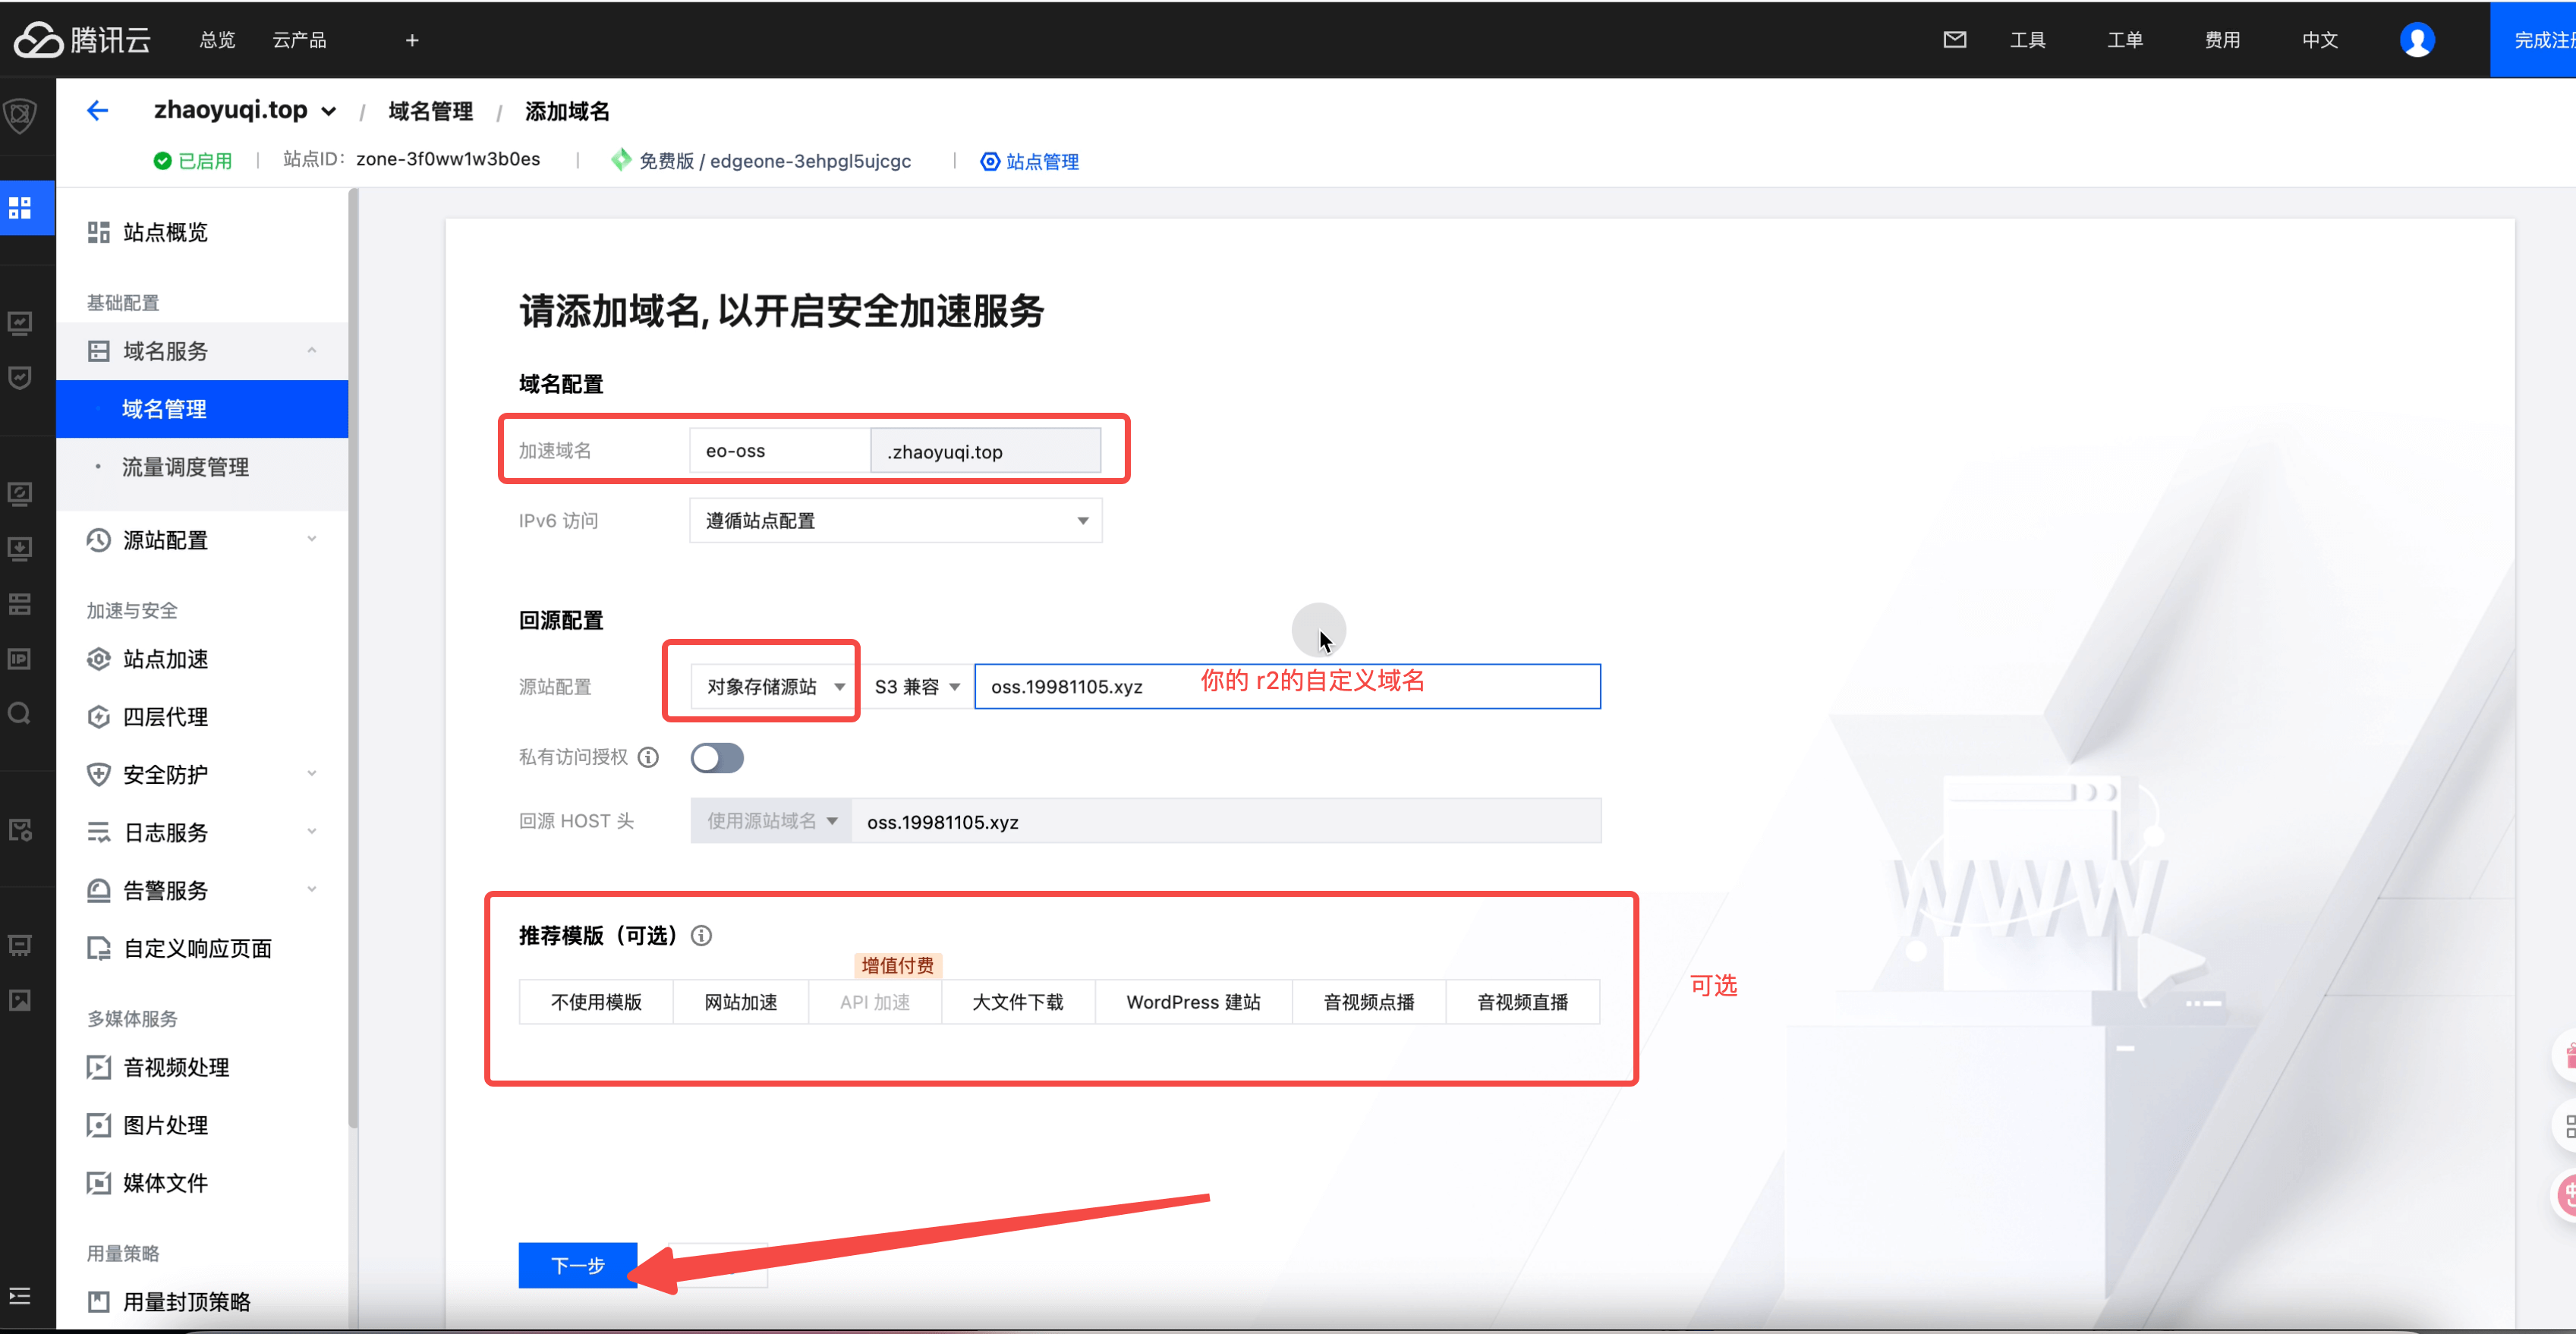Click the 站点加速 sidebar icon
The width and height of the screenshot is (2576, 1334).
click(x=98, y=659)
